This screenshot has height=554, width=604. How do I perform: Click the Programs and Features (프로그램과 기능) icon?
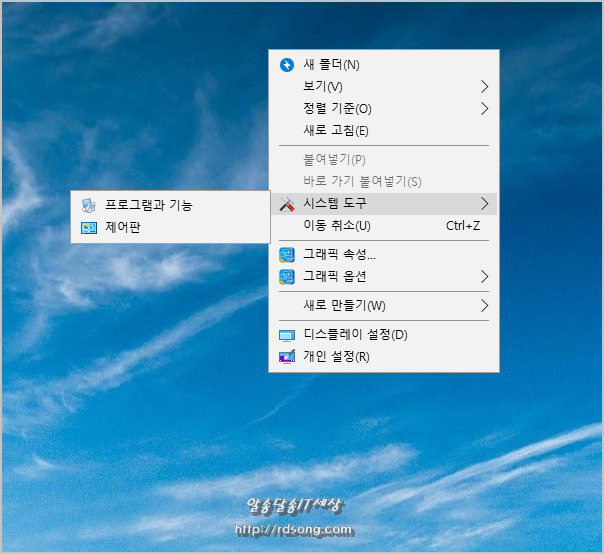[89, 205]
